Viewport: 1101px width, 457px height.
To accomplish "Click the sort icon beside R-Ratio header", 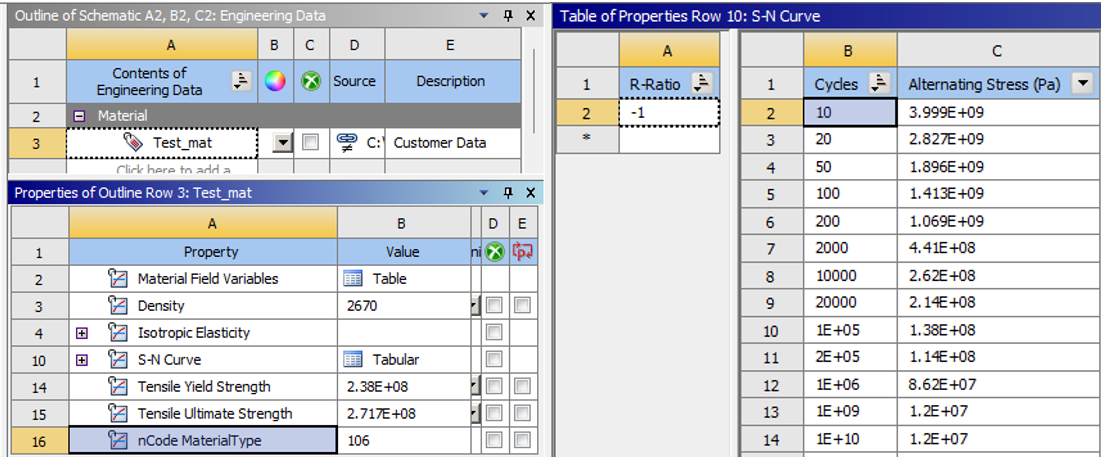I will [x=703, y=84].
